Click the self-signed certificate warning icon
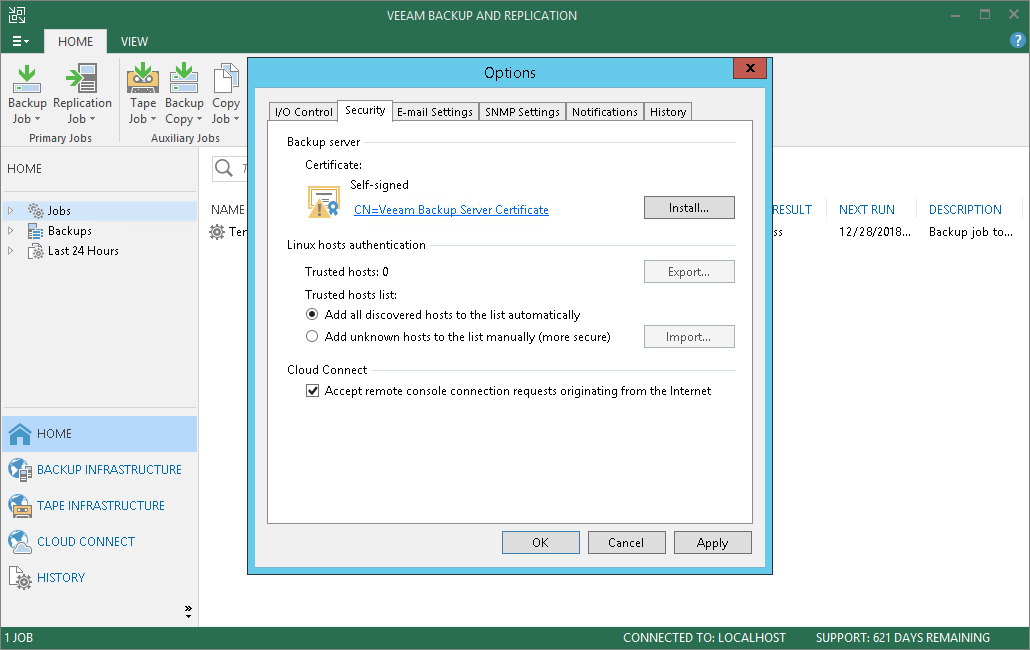Screen dimensions: 1030x650 [323, 202]
